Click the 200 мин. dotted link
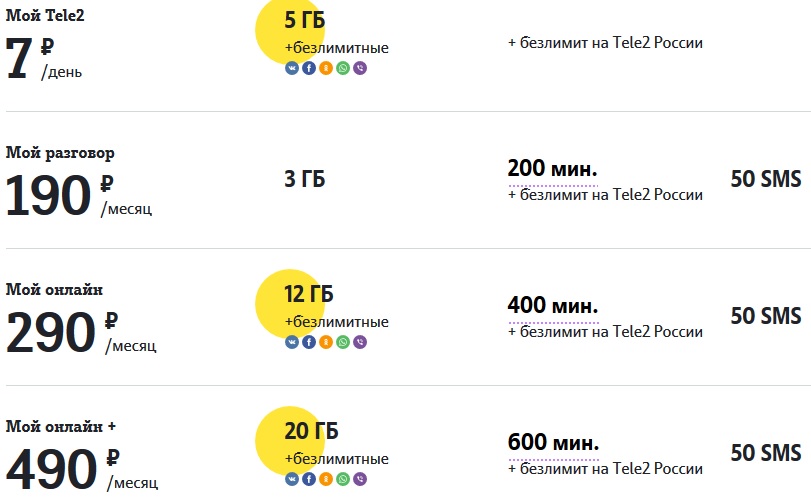 click(x=552, y=169)
